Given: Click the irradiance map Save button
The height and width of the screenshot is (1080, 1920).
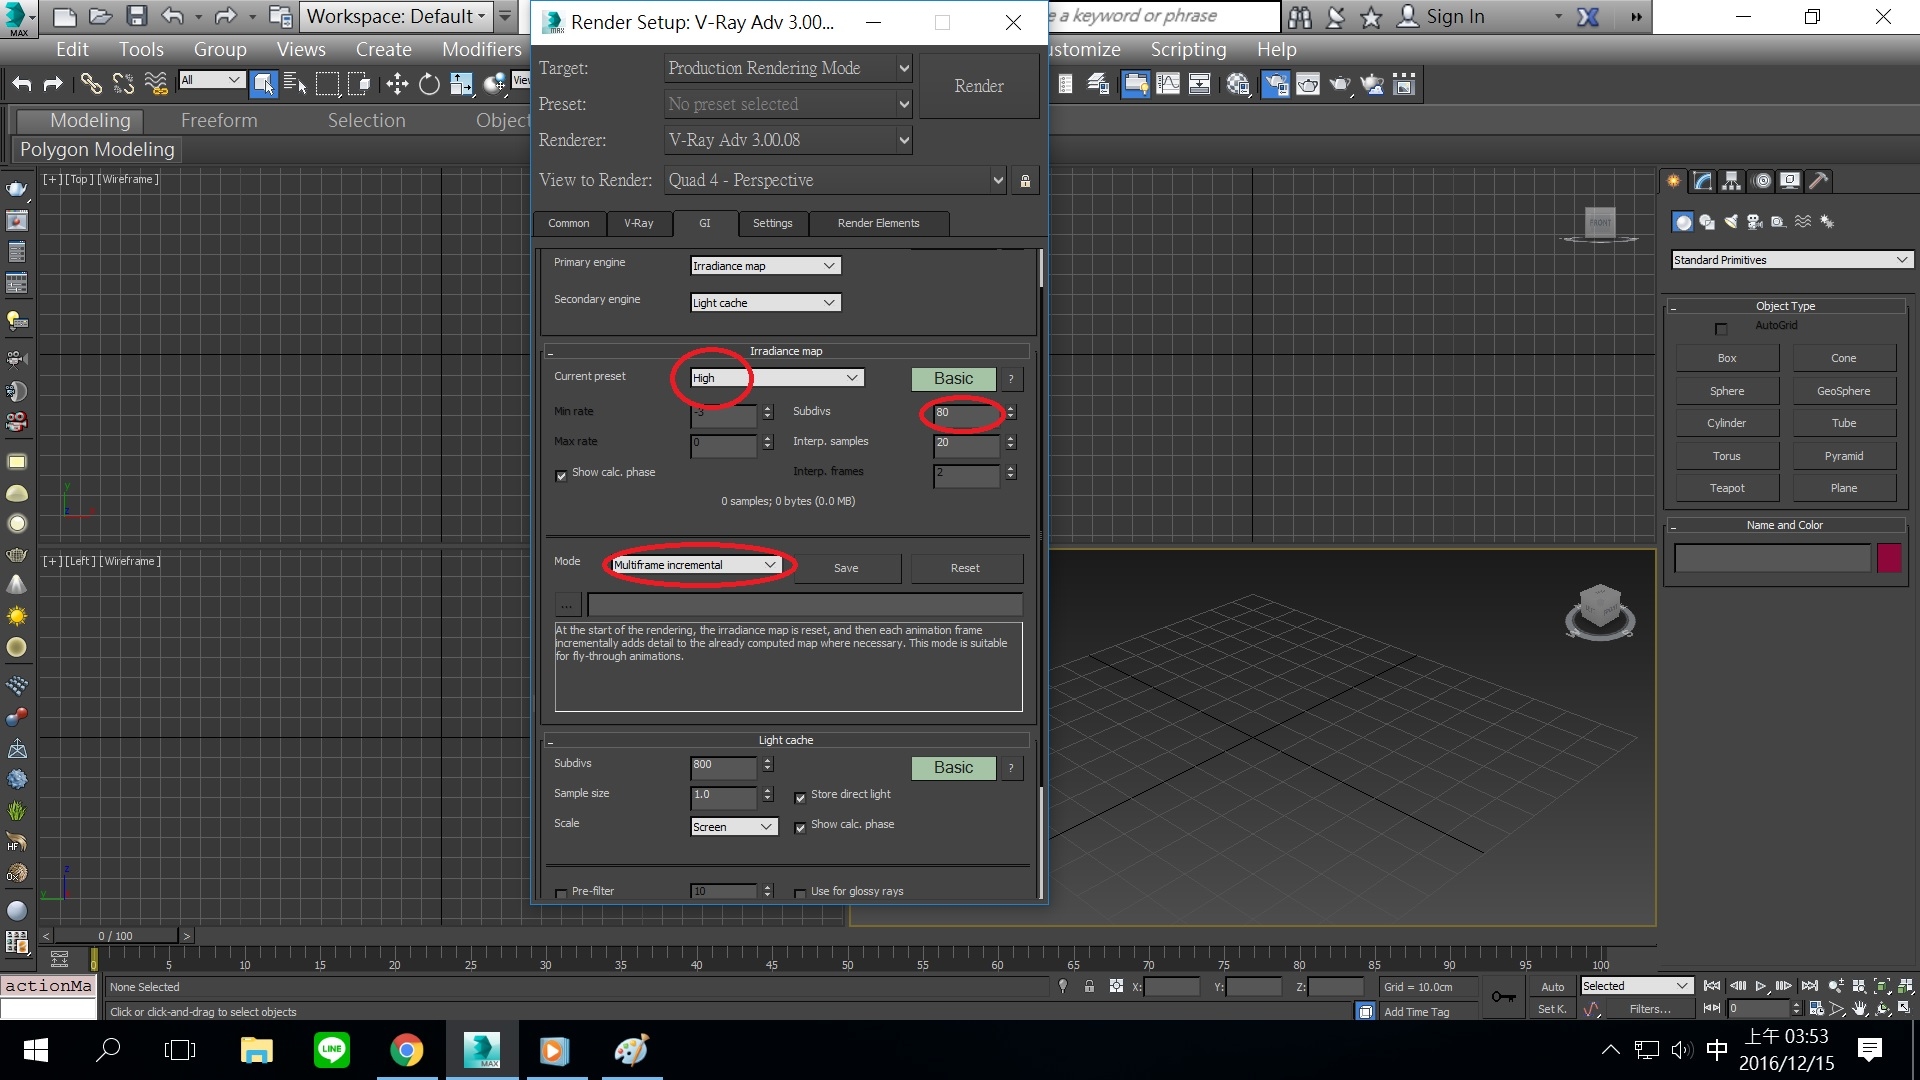Looking at the screenshot, I should 846,568.
